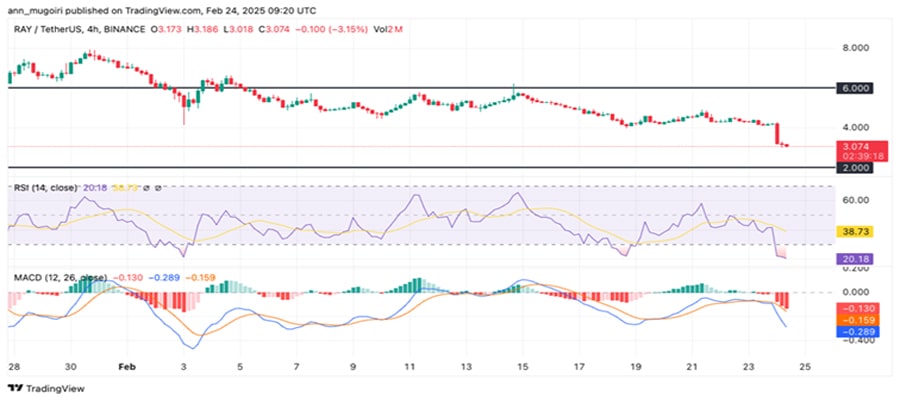Click the change value −0.100 (−3.15%)
Image resolution: width=900 pixels, height=400 pixels.
click(x=331, y=29)
